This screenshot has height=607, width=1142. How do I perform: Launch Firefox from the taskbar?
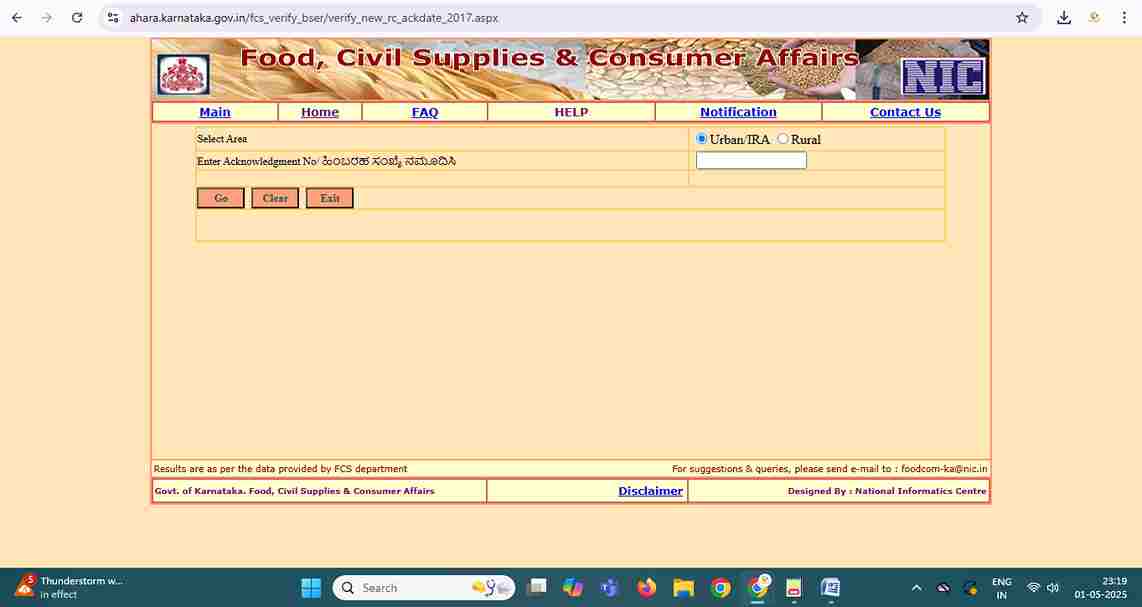[645, 587]
